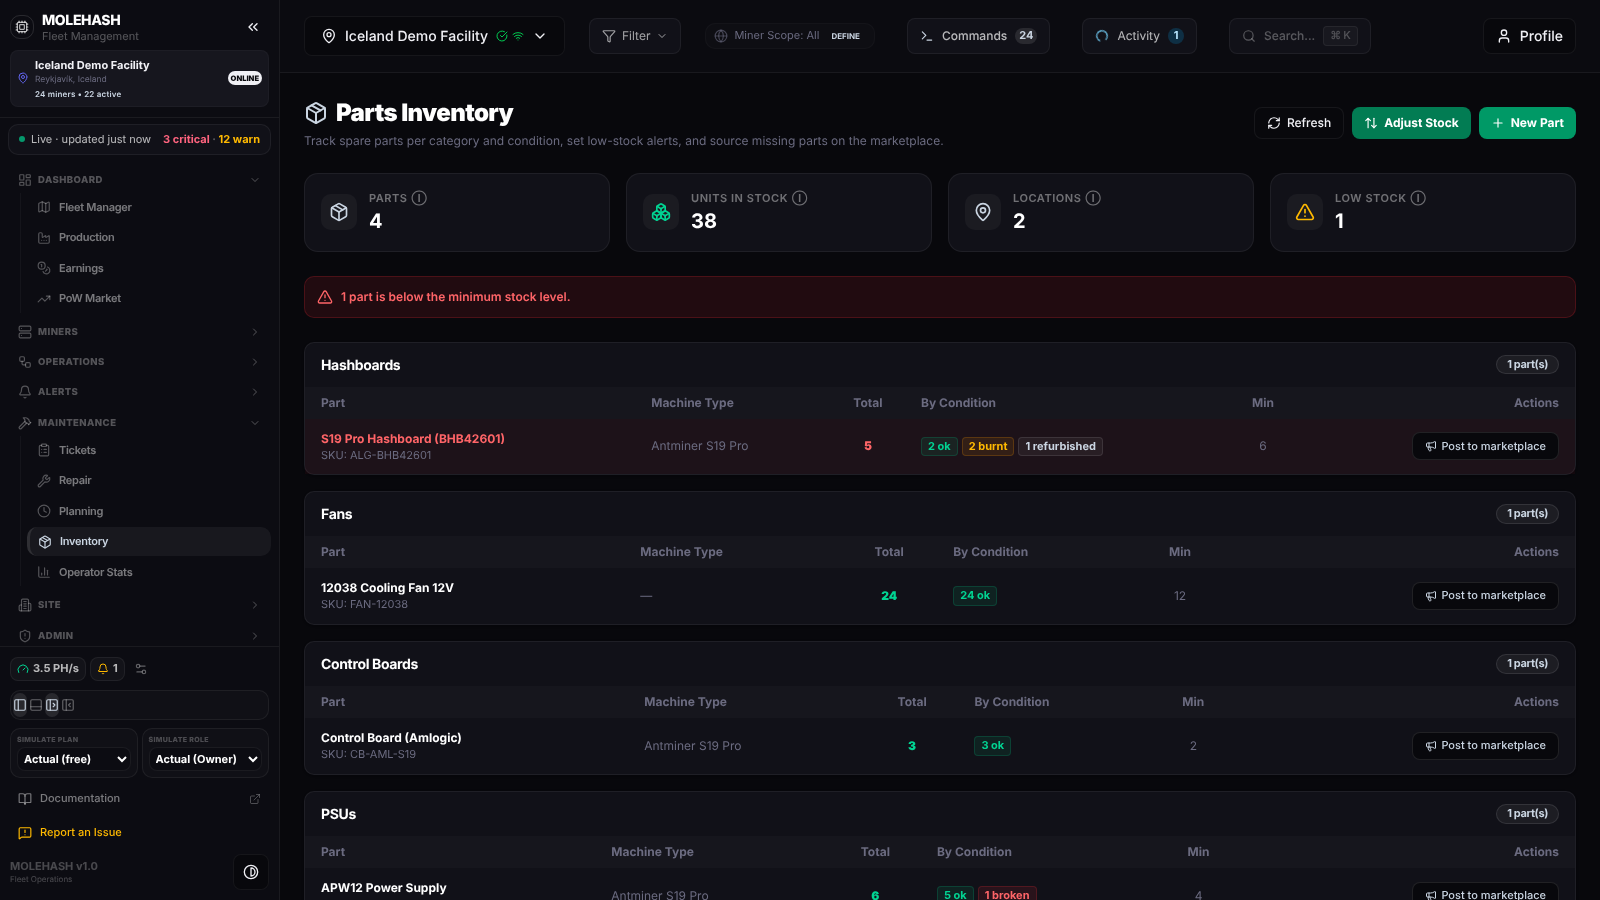This screenshot has width=1600, height=900.
Task: Click the info icon next to UNITS IN STOCK
Action: 799,198
